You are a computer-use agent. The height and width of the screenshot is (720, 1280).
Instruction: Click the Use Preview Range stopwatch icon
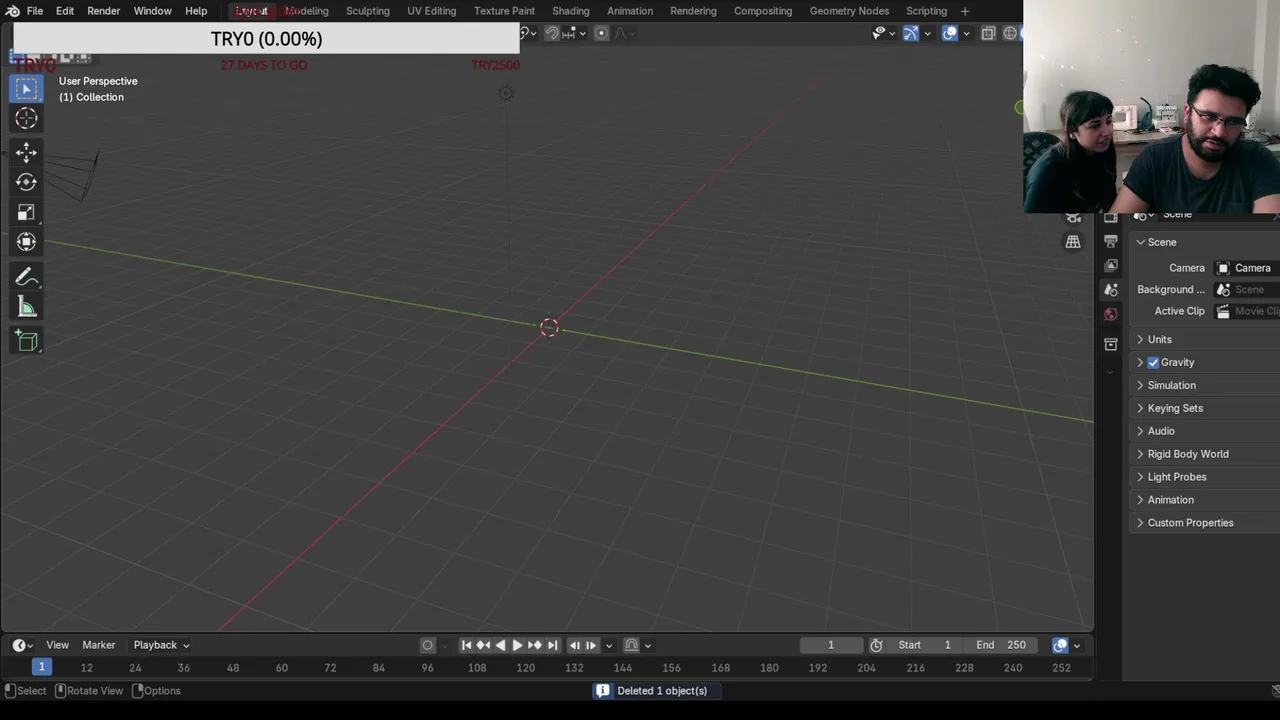(876, 645)
